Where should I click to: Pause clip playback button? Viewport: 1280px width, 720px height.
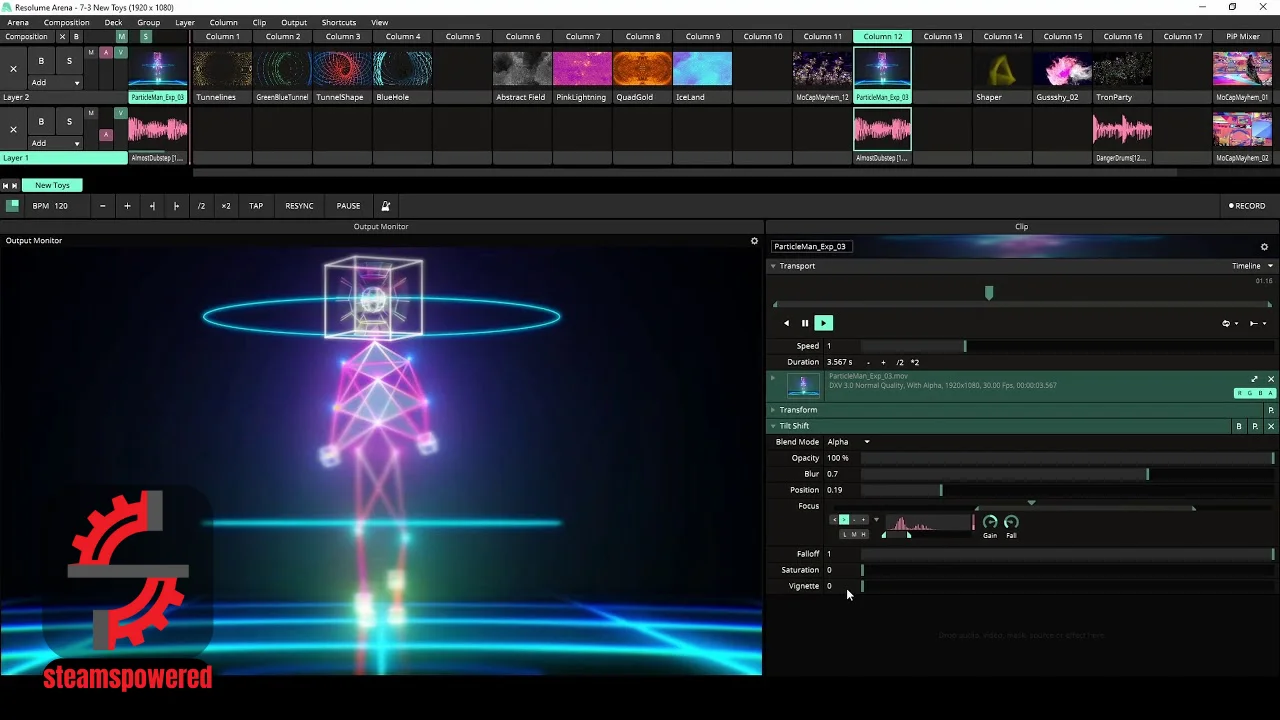pyautogui.click(x=804, y=323)
